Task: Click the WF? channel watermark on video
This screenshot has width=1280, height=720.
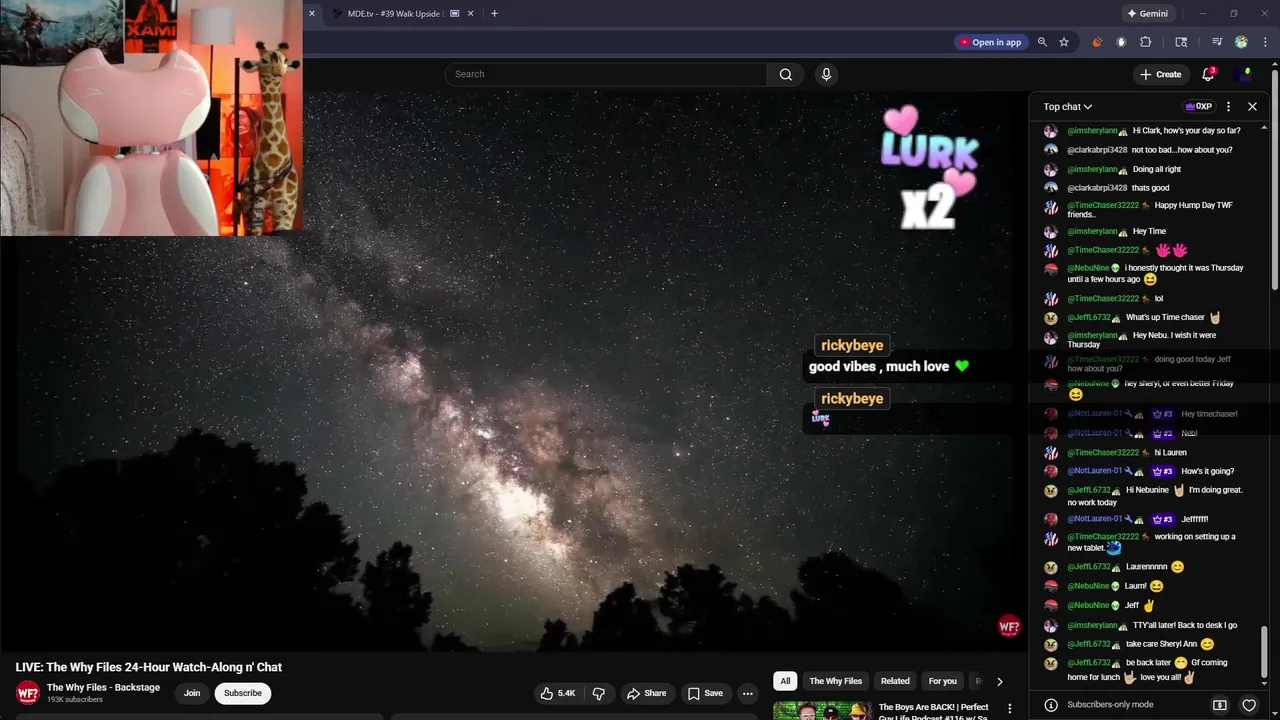Action: click(1009, 627)
